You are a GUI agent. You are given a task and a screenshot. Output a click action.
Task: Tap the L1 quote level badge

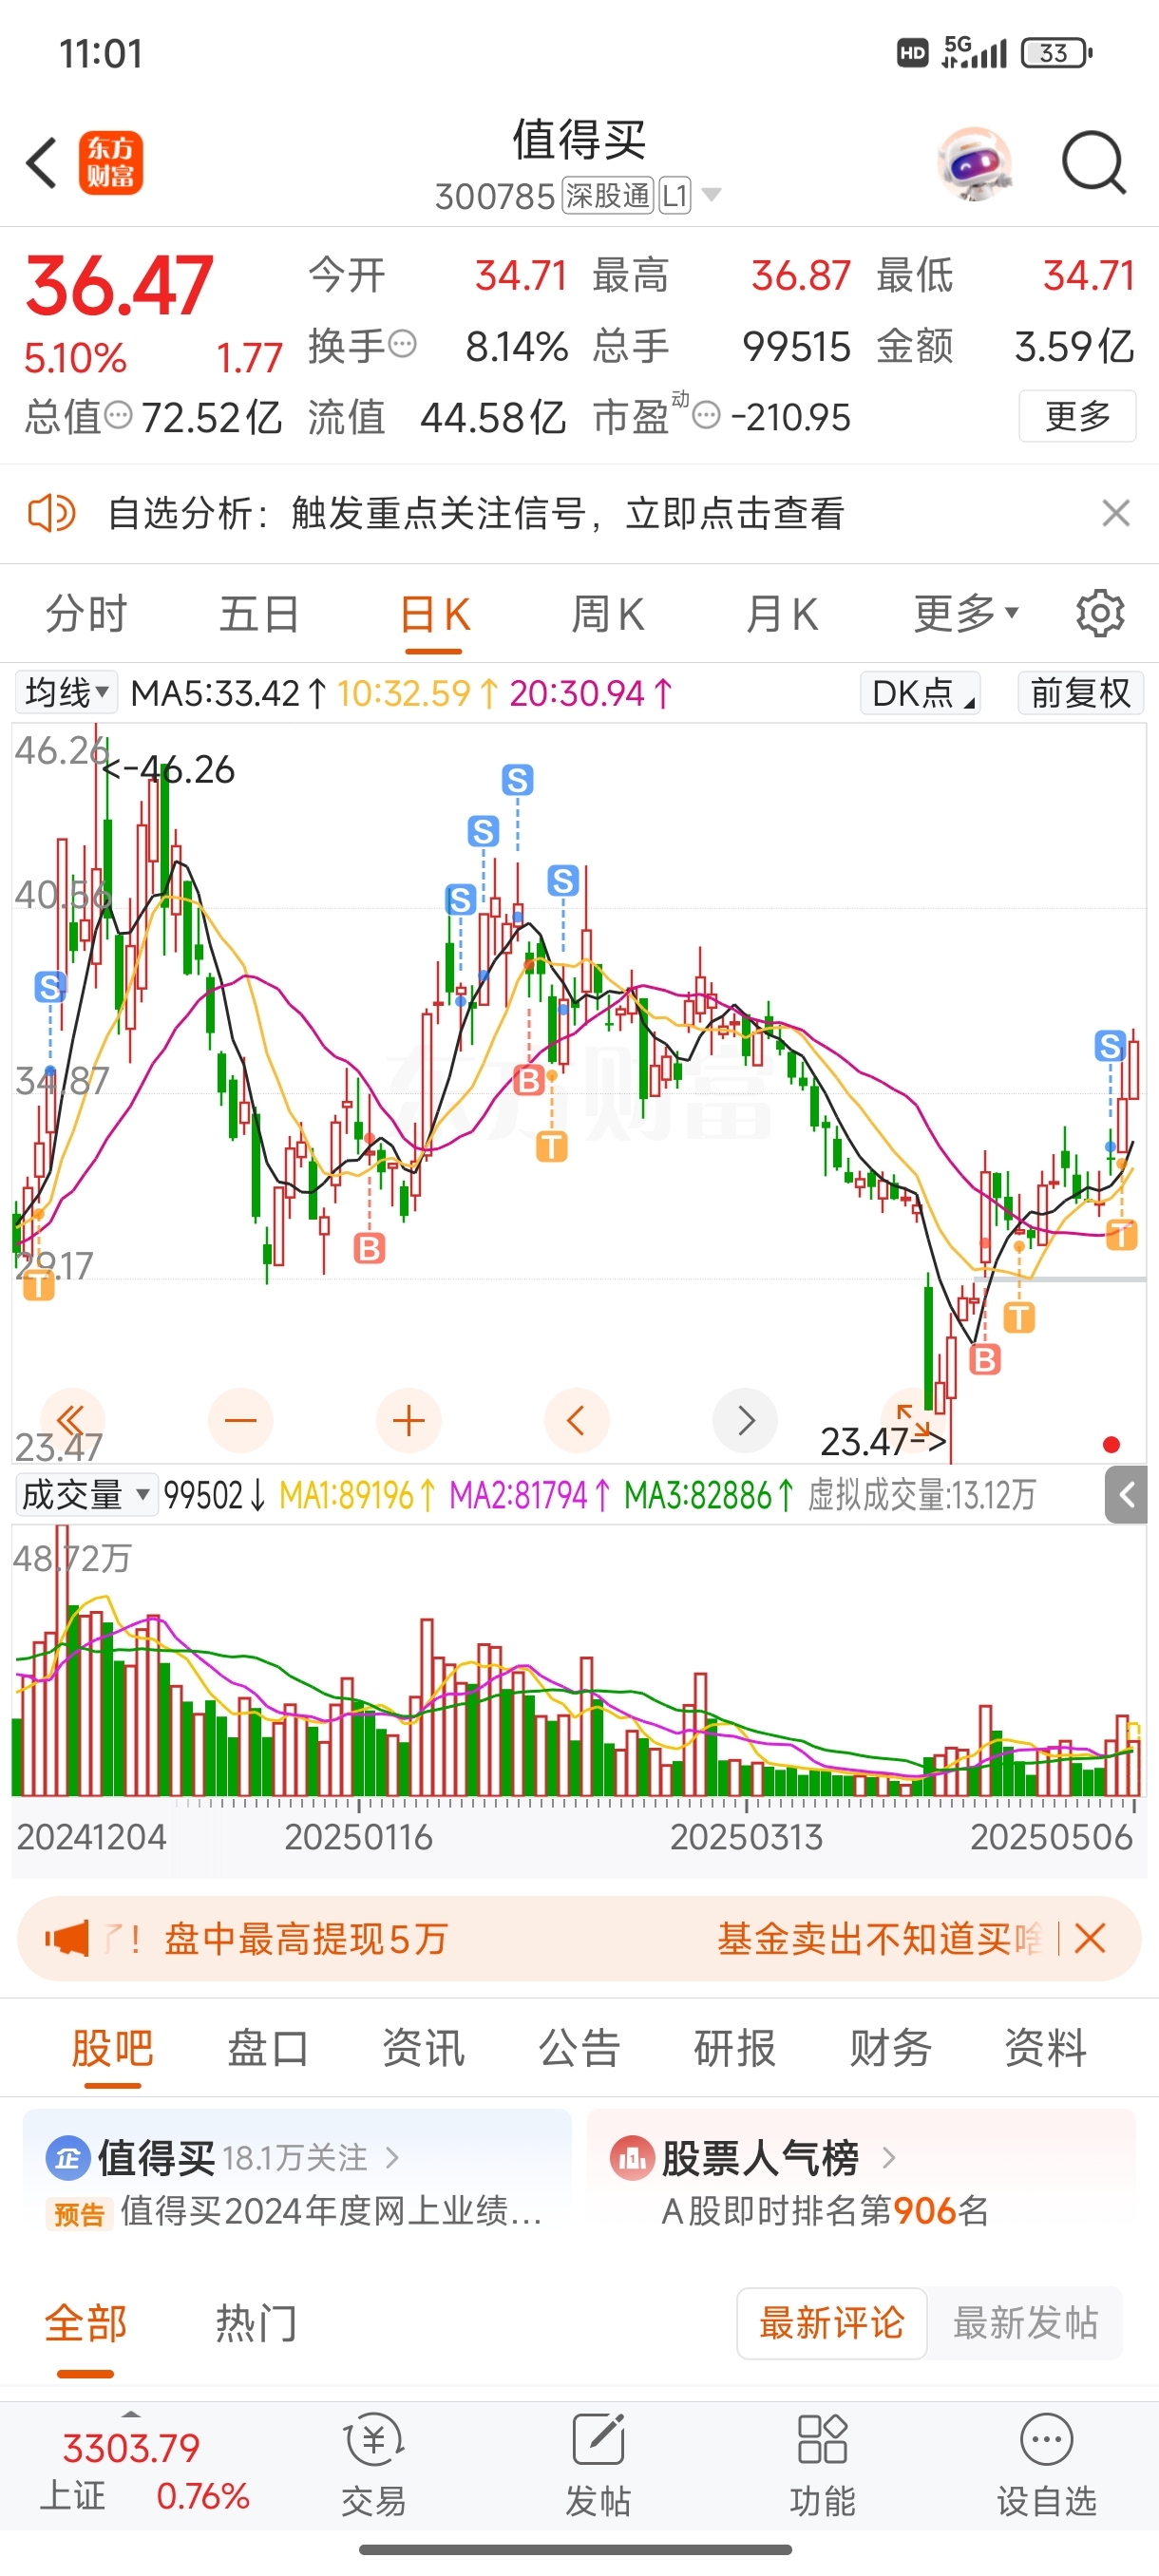[x=675, y=195]
